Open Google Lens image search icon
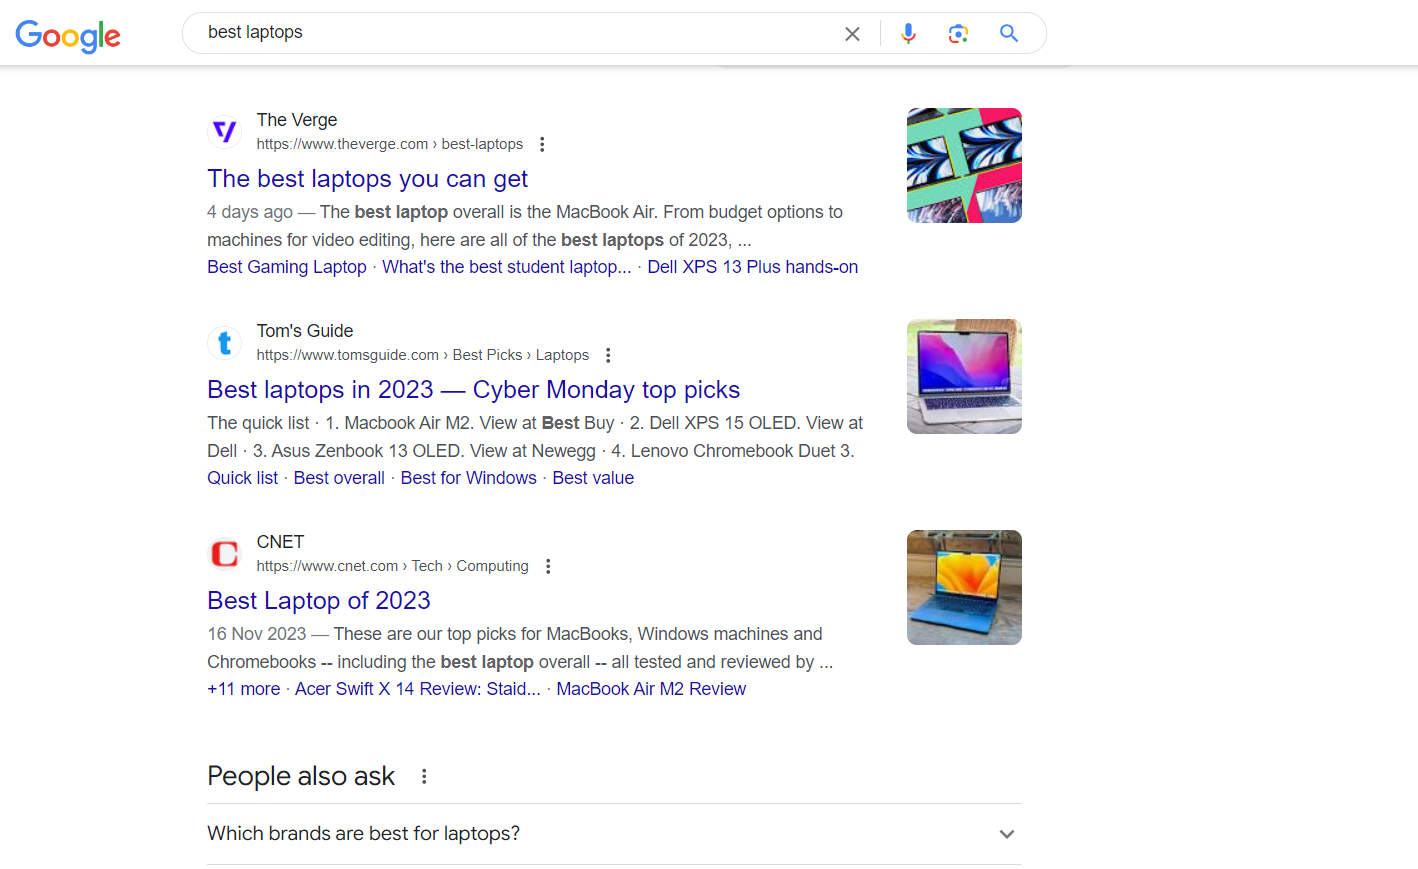1418x869 pixels. point(958,34)
